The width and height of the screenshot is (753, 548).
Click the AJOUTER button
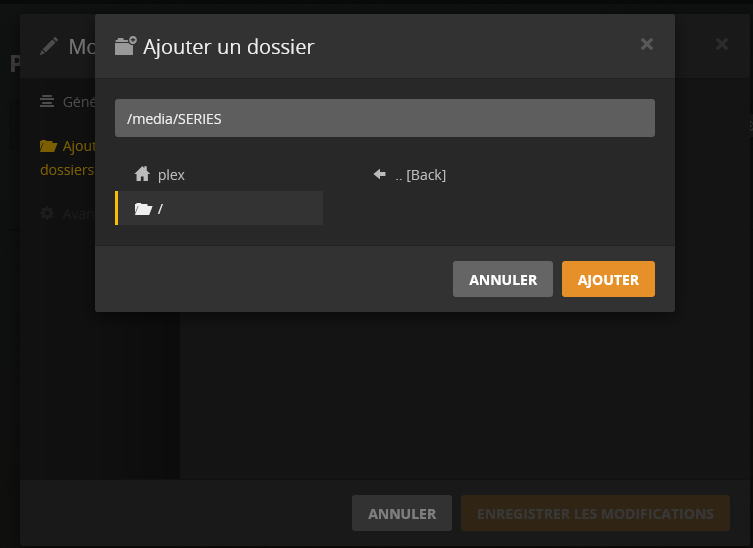pyautogui.click(x=608, y=279)
